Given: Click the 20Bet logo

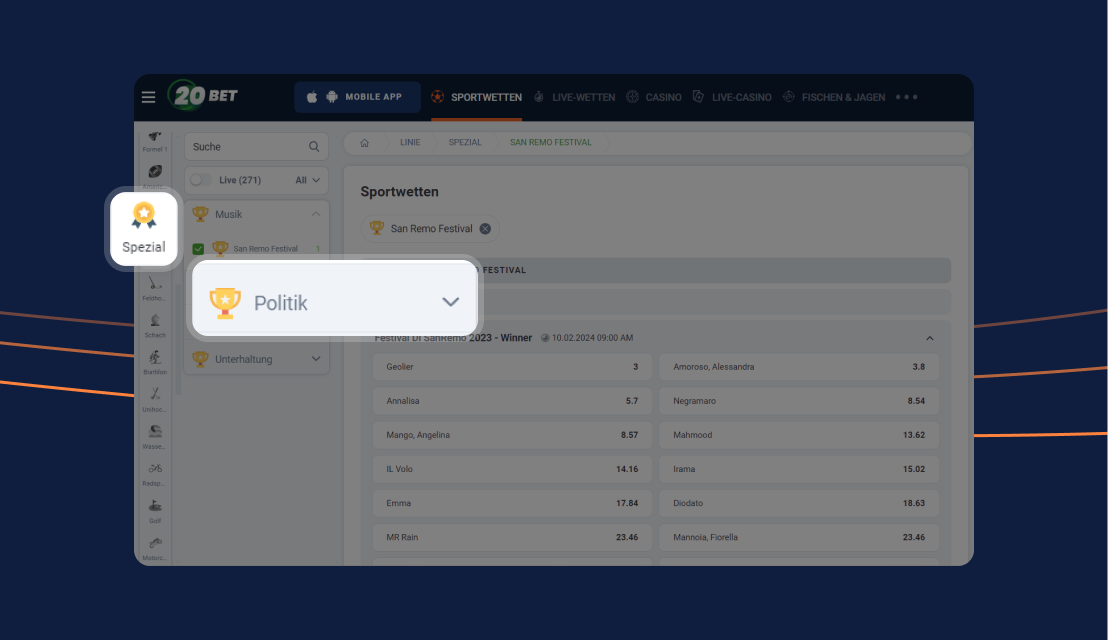Looking at the screenshot, I should [204, 95].
